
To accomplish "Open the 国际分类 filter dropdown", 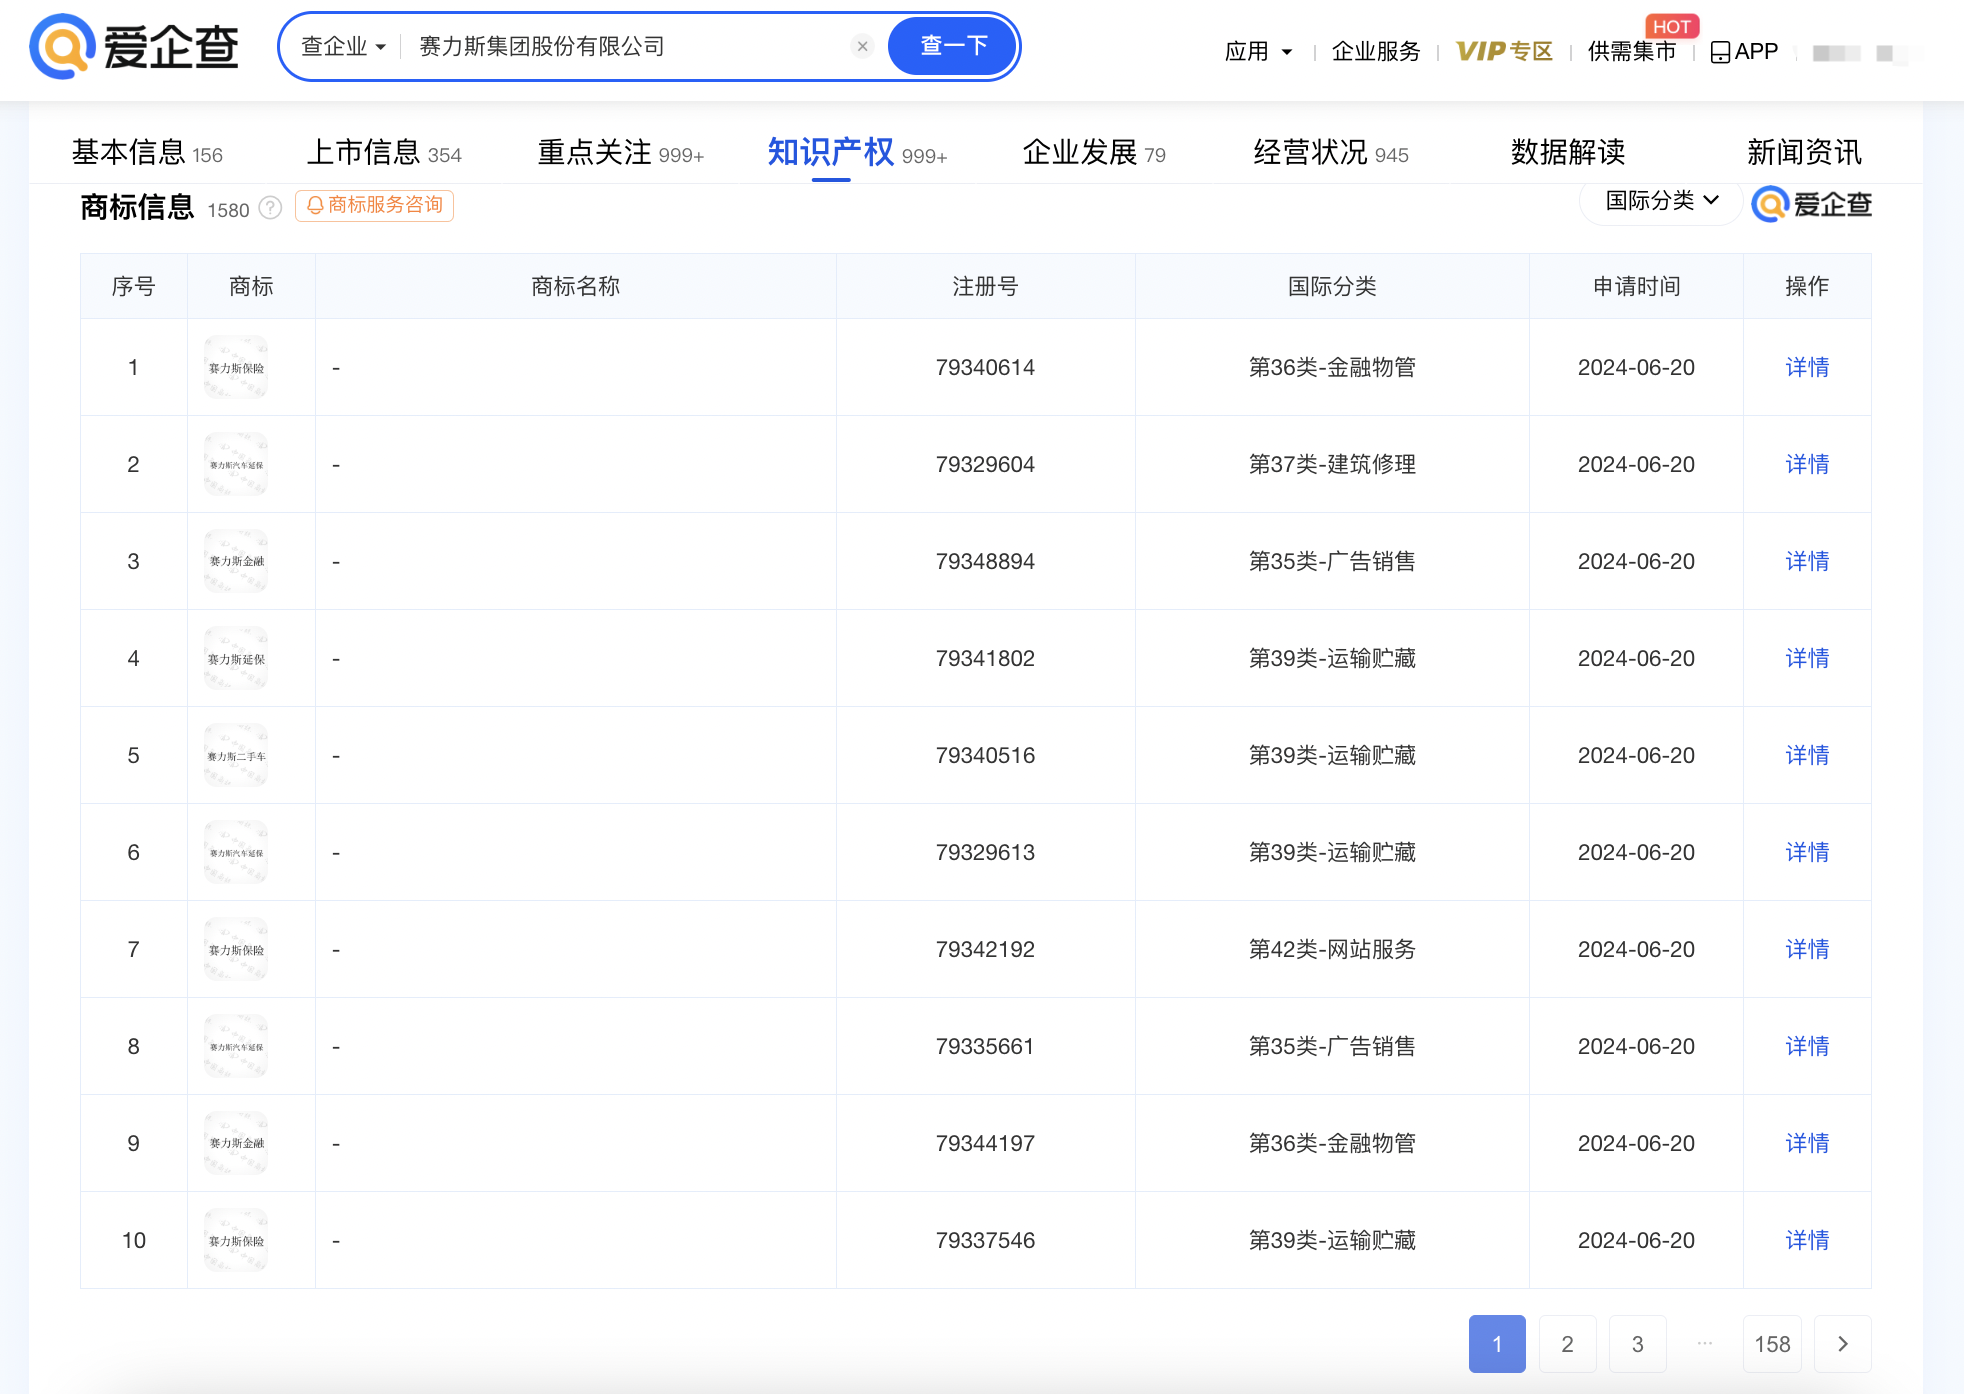I will 1662,201.
